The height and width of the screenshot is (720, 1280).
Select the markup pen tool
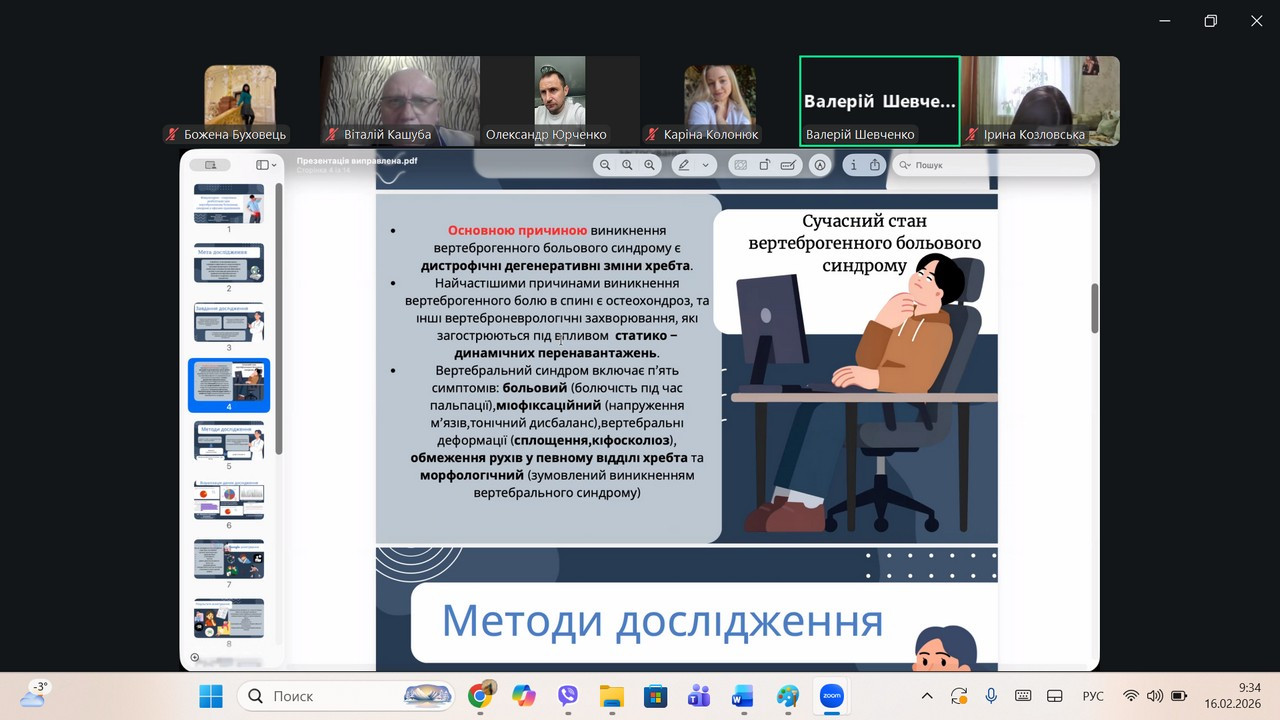pos(684,165)
